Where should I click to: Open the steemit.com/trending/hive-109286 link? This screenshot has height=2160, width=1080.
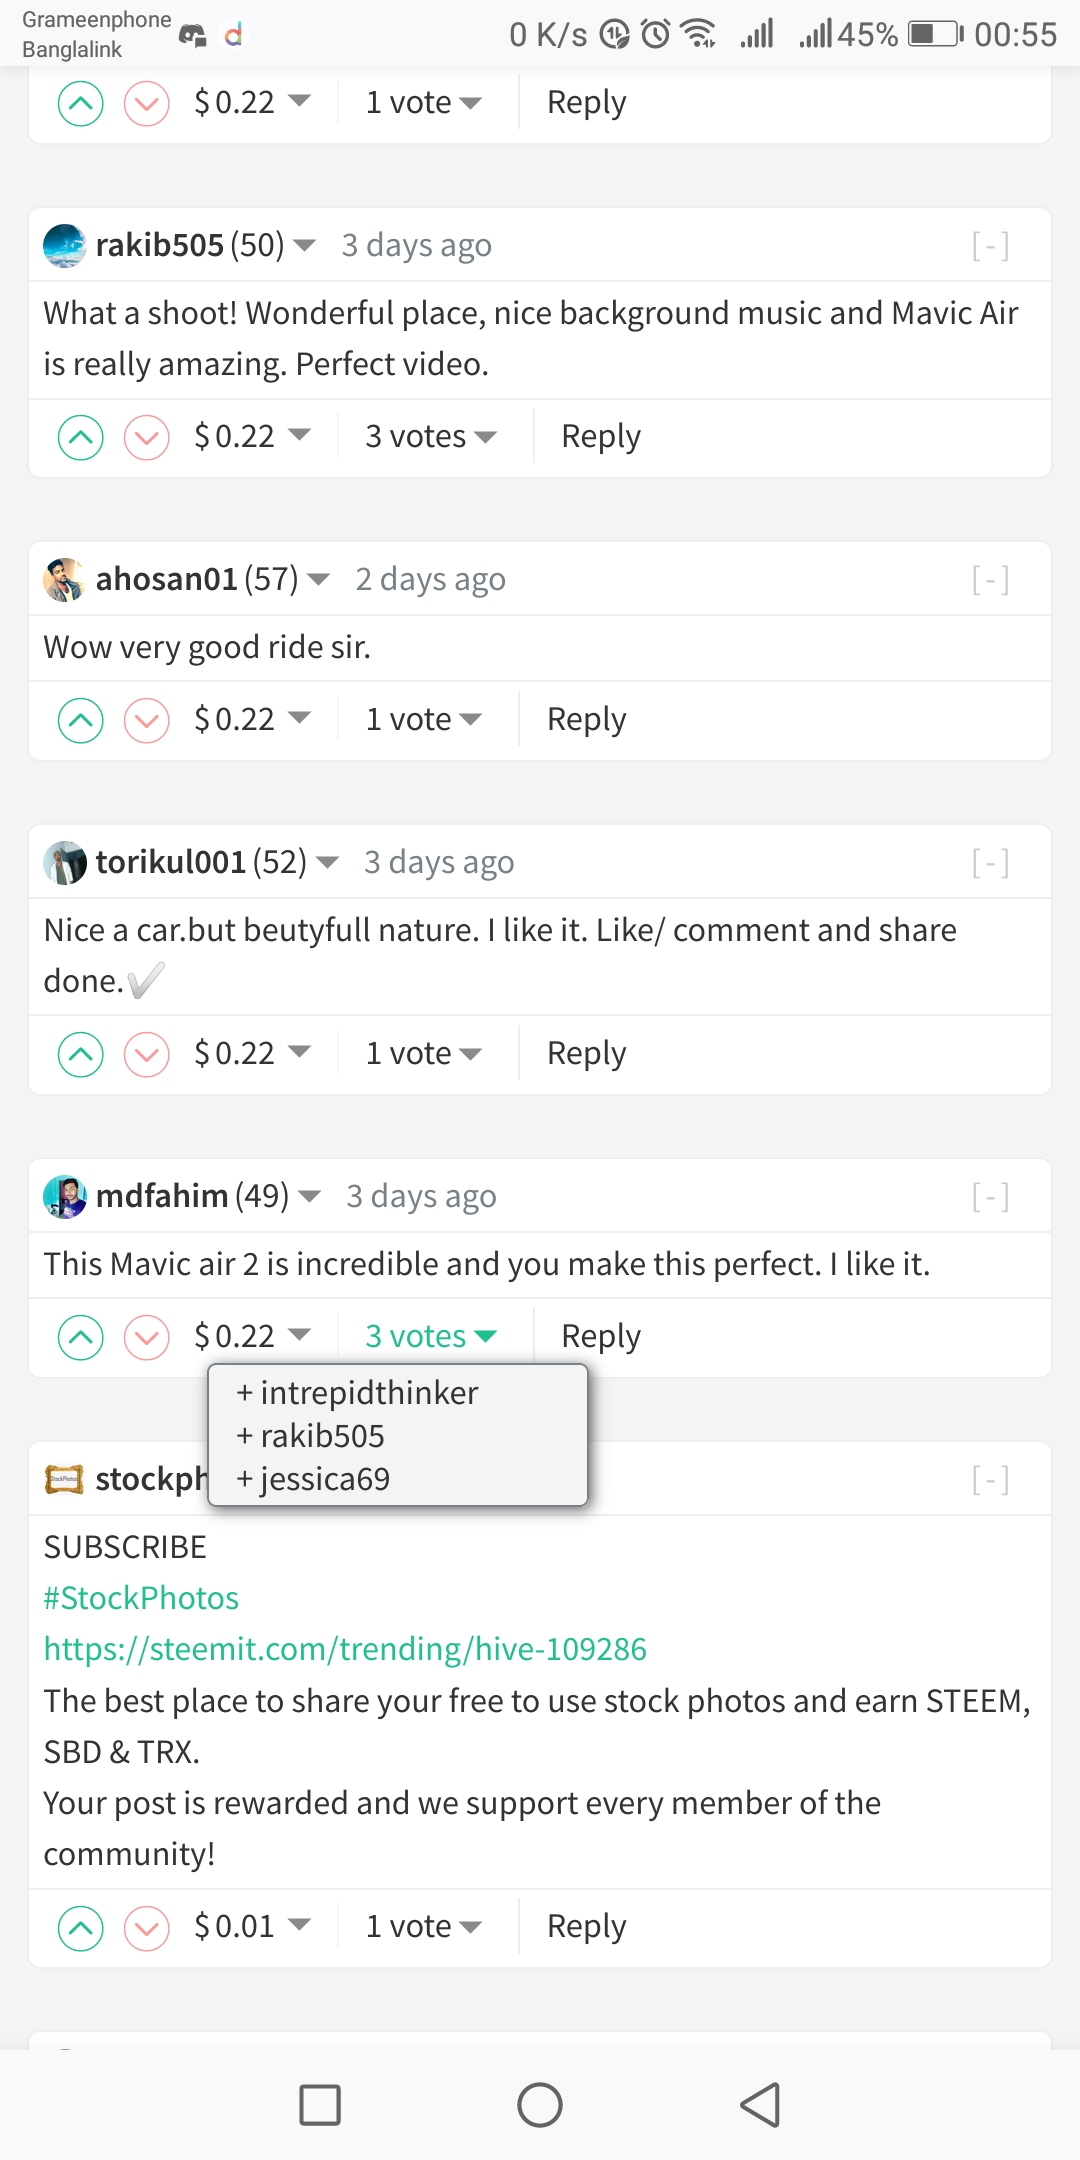point(345,1649)
